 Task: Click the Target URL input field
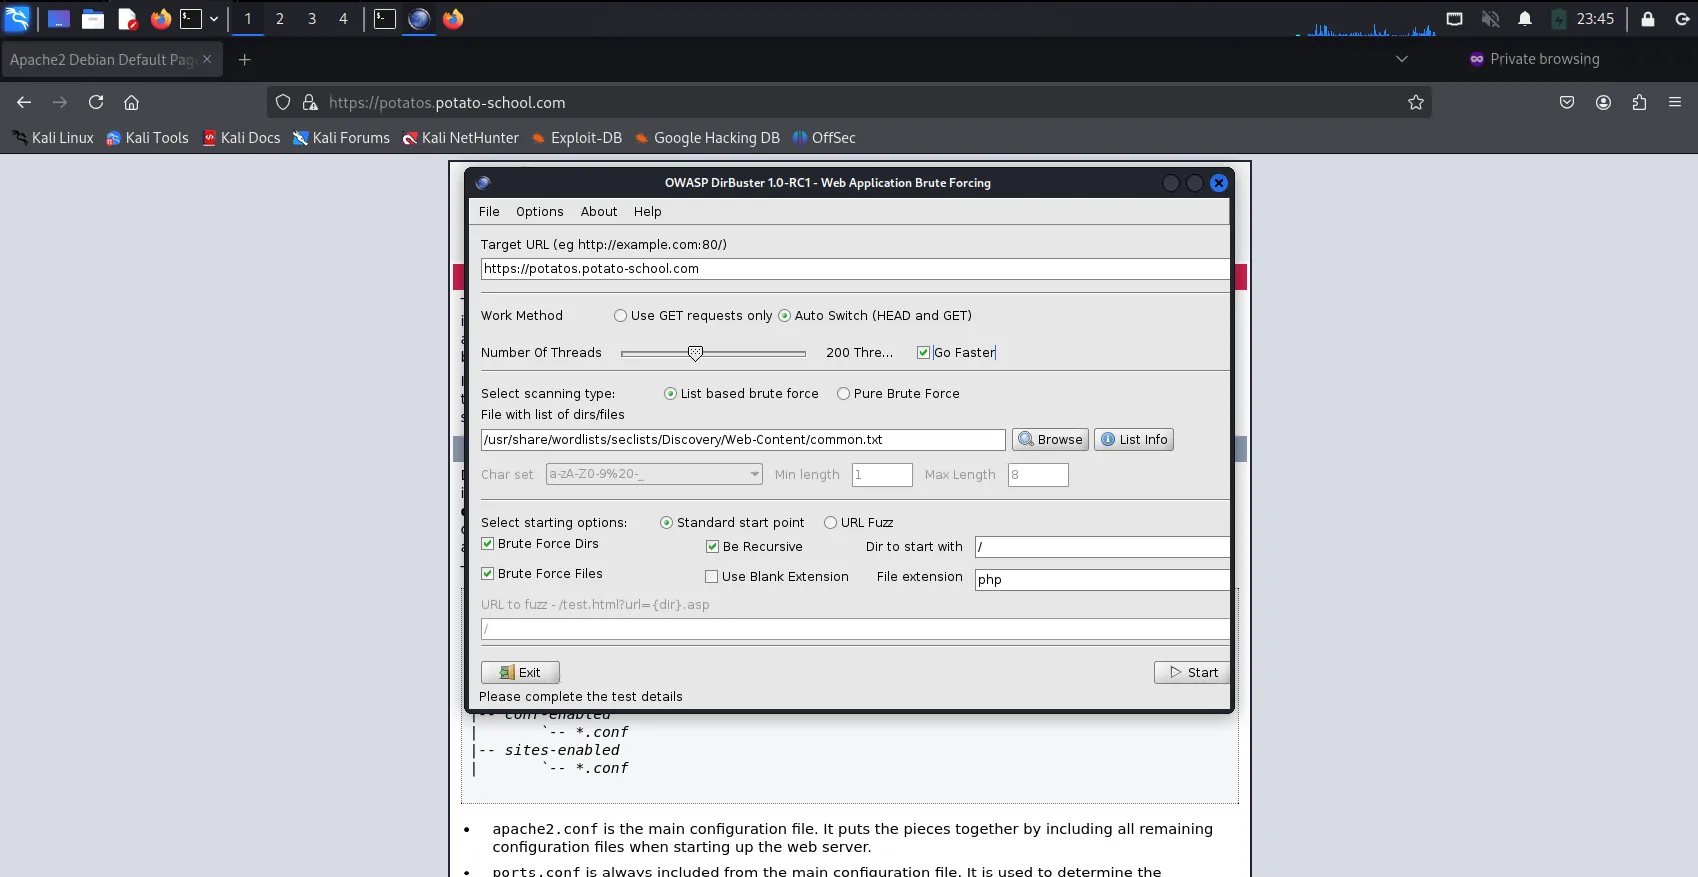(x=855, y=269)
